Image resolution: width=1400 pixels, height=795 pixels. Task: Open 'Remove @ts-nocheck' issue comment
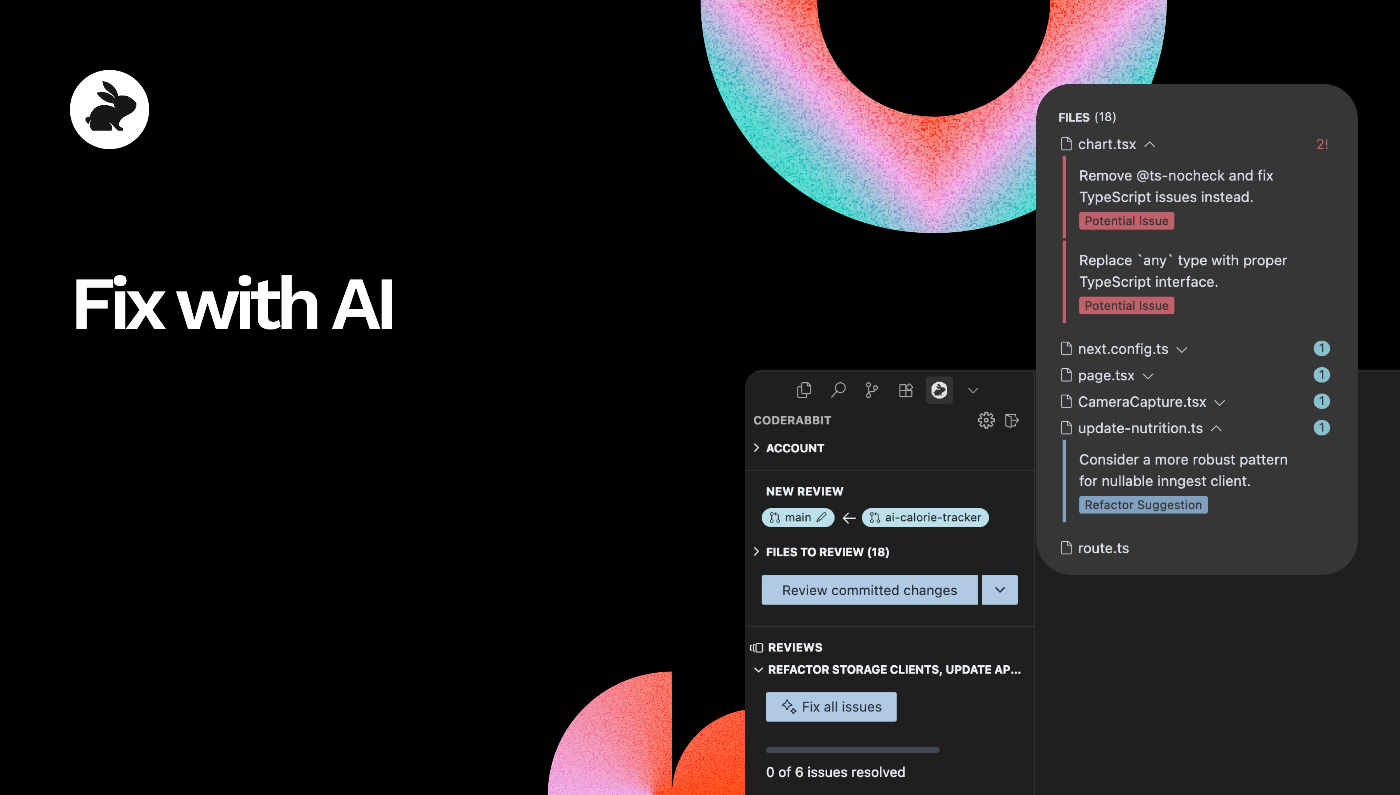(x=1176, y=186)
